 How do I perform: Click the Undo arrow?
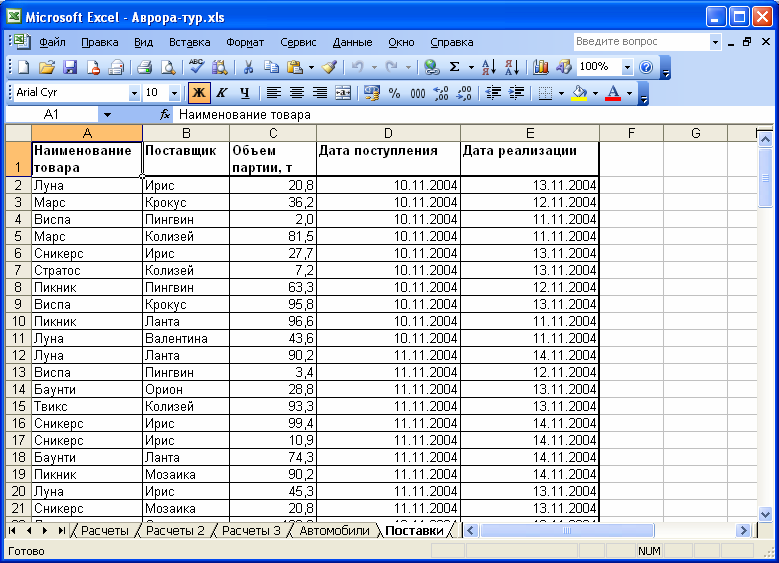pyautogui.click(x=357, y=67)
